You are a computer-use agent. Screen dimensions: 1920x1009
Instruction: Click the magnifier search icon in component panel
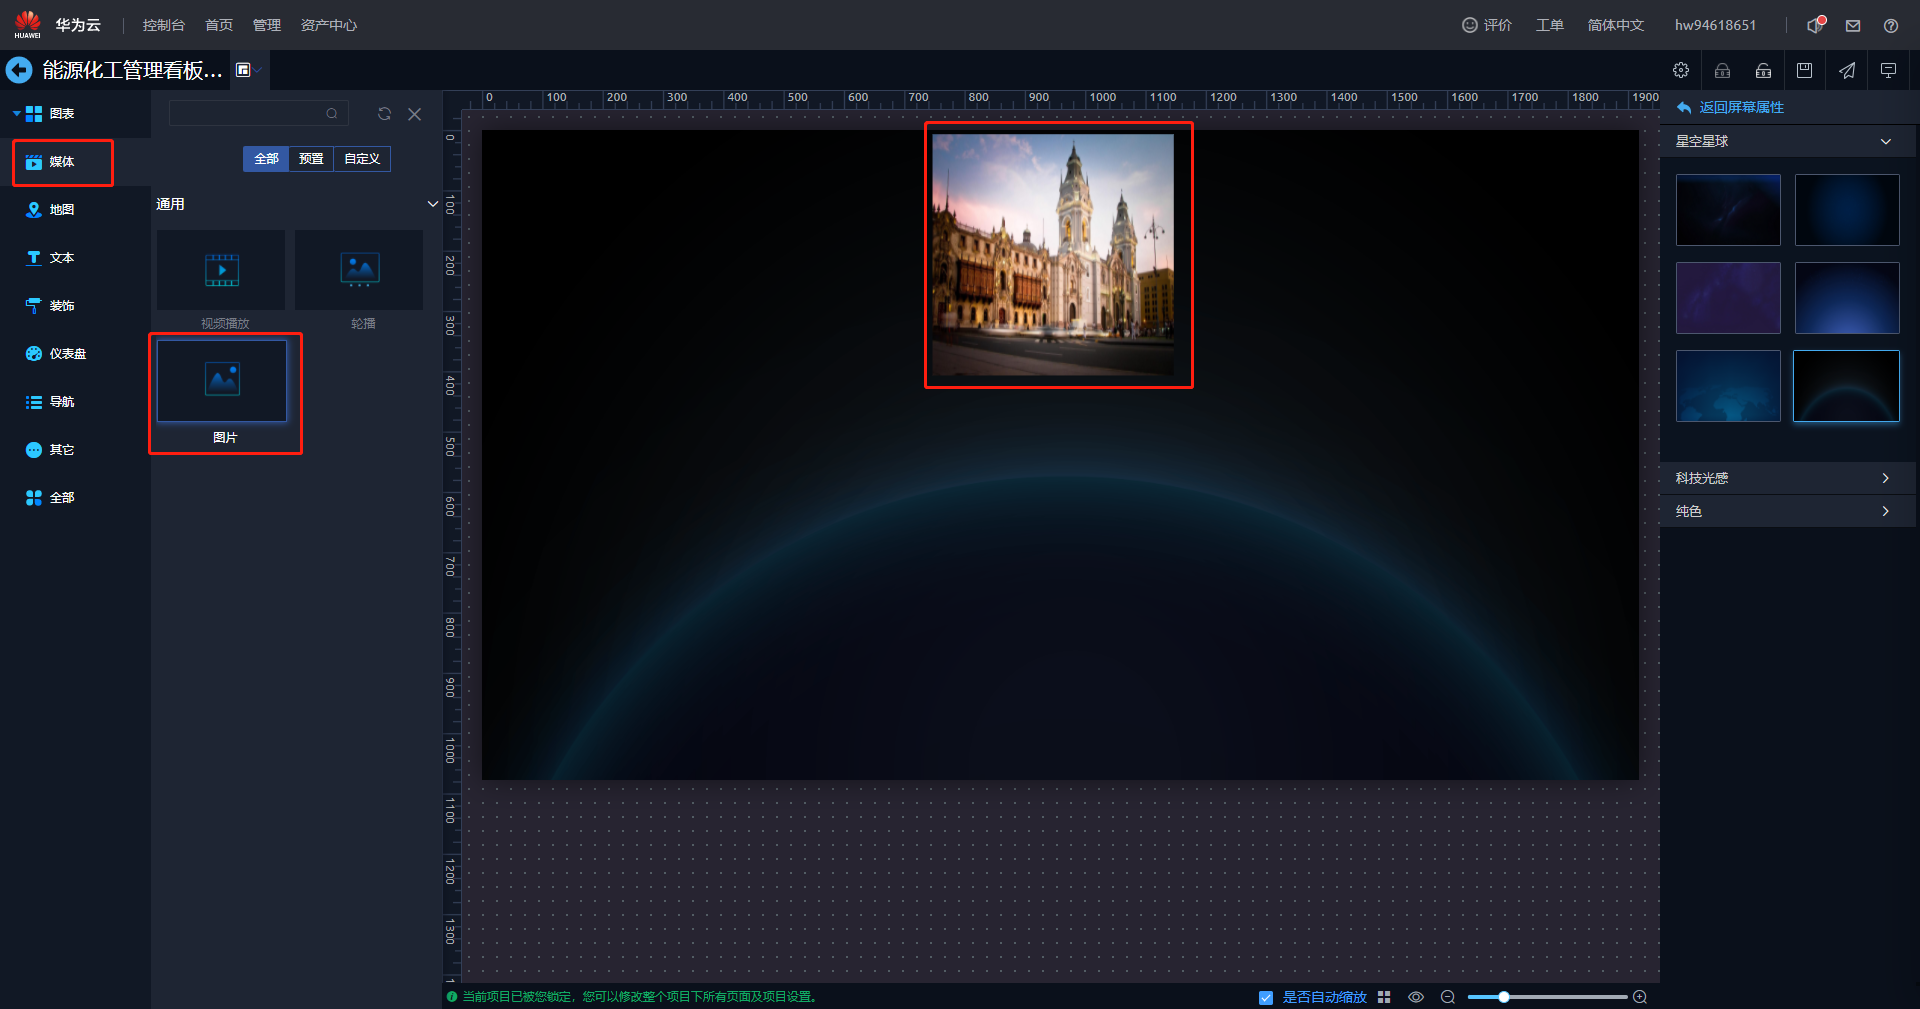point(332,114)
